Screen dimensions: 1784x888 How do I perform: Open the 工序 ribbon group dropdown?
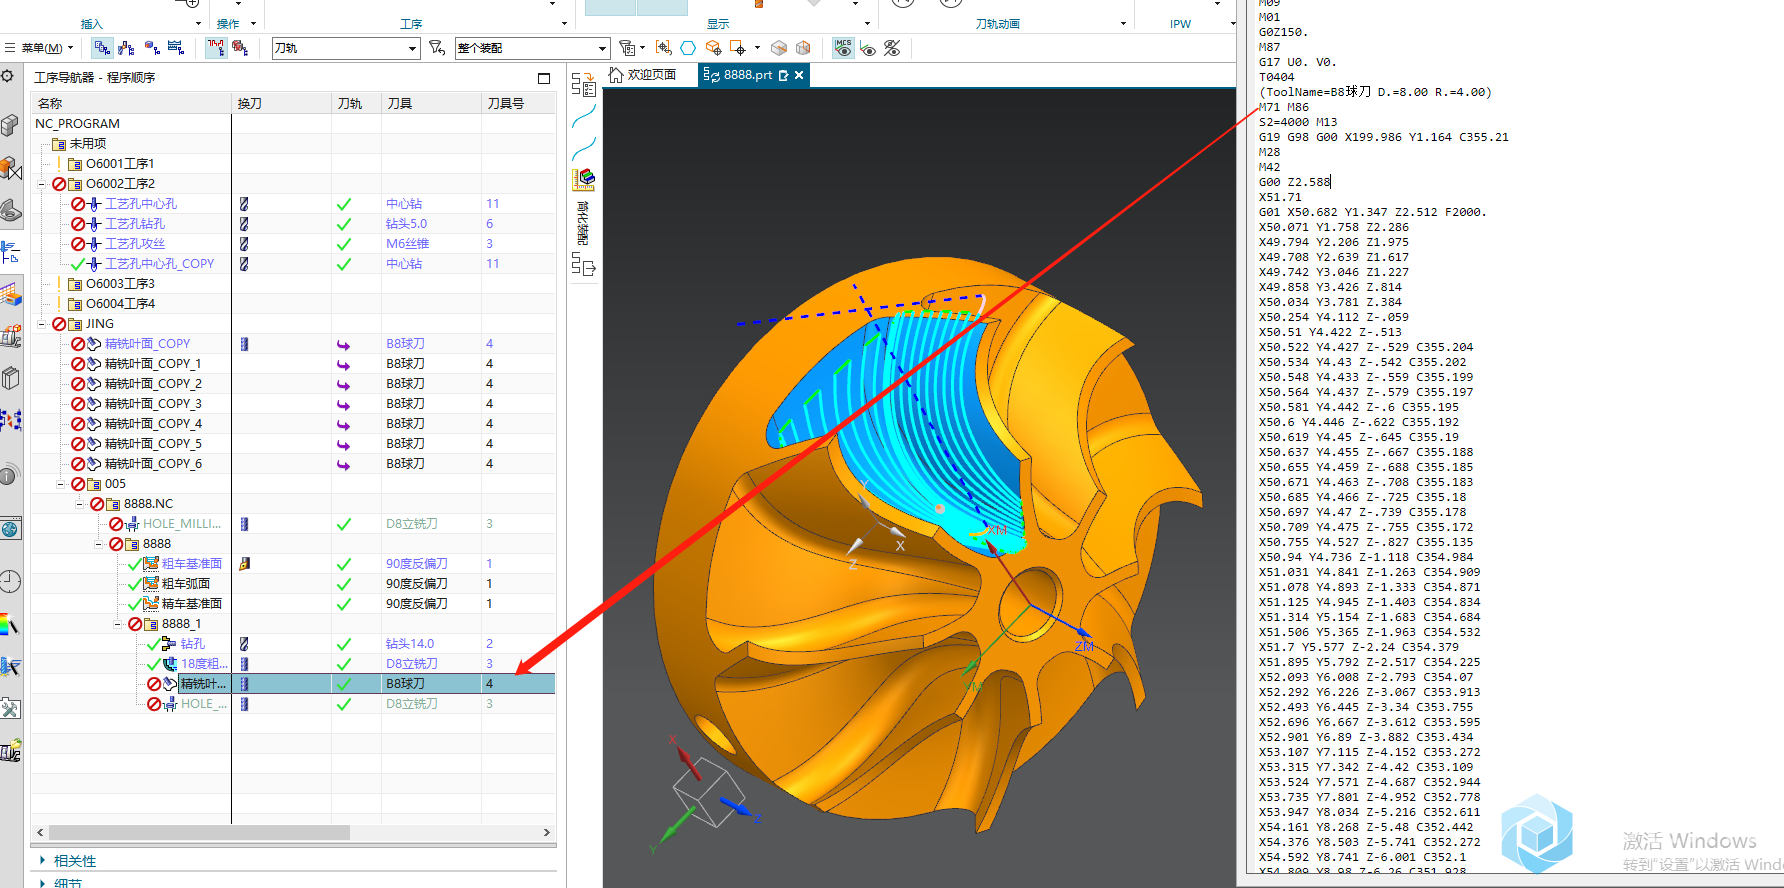pyautogui.click(x=565, y=24)
